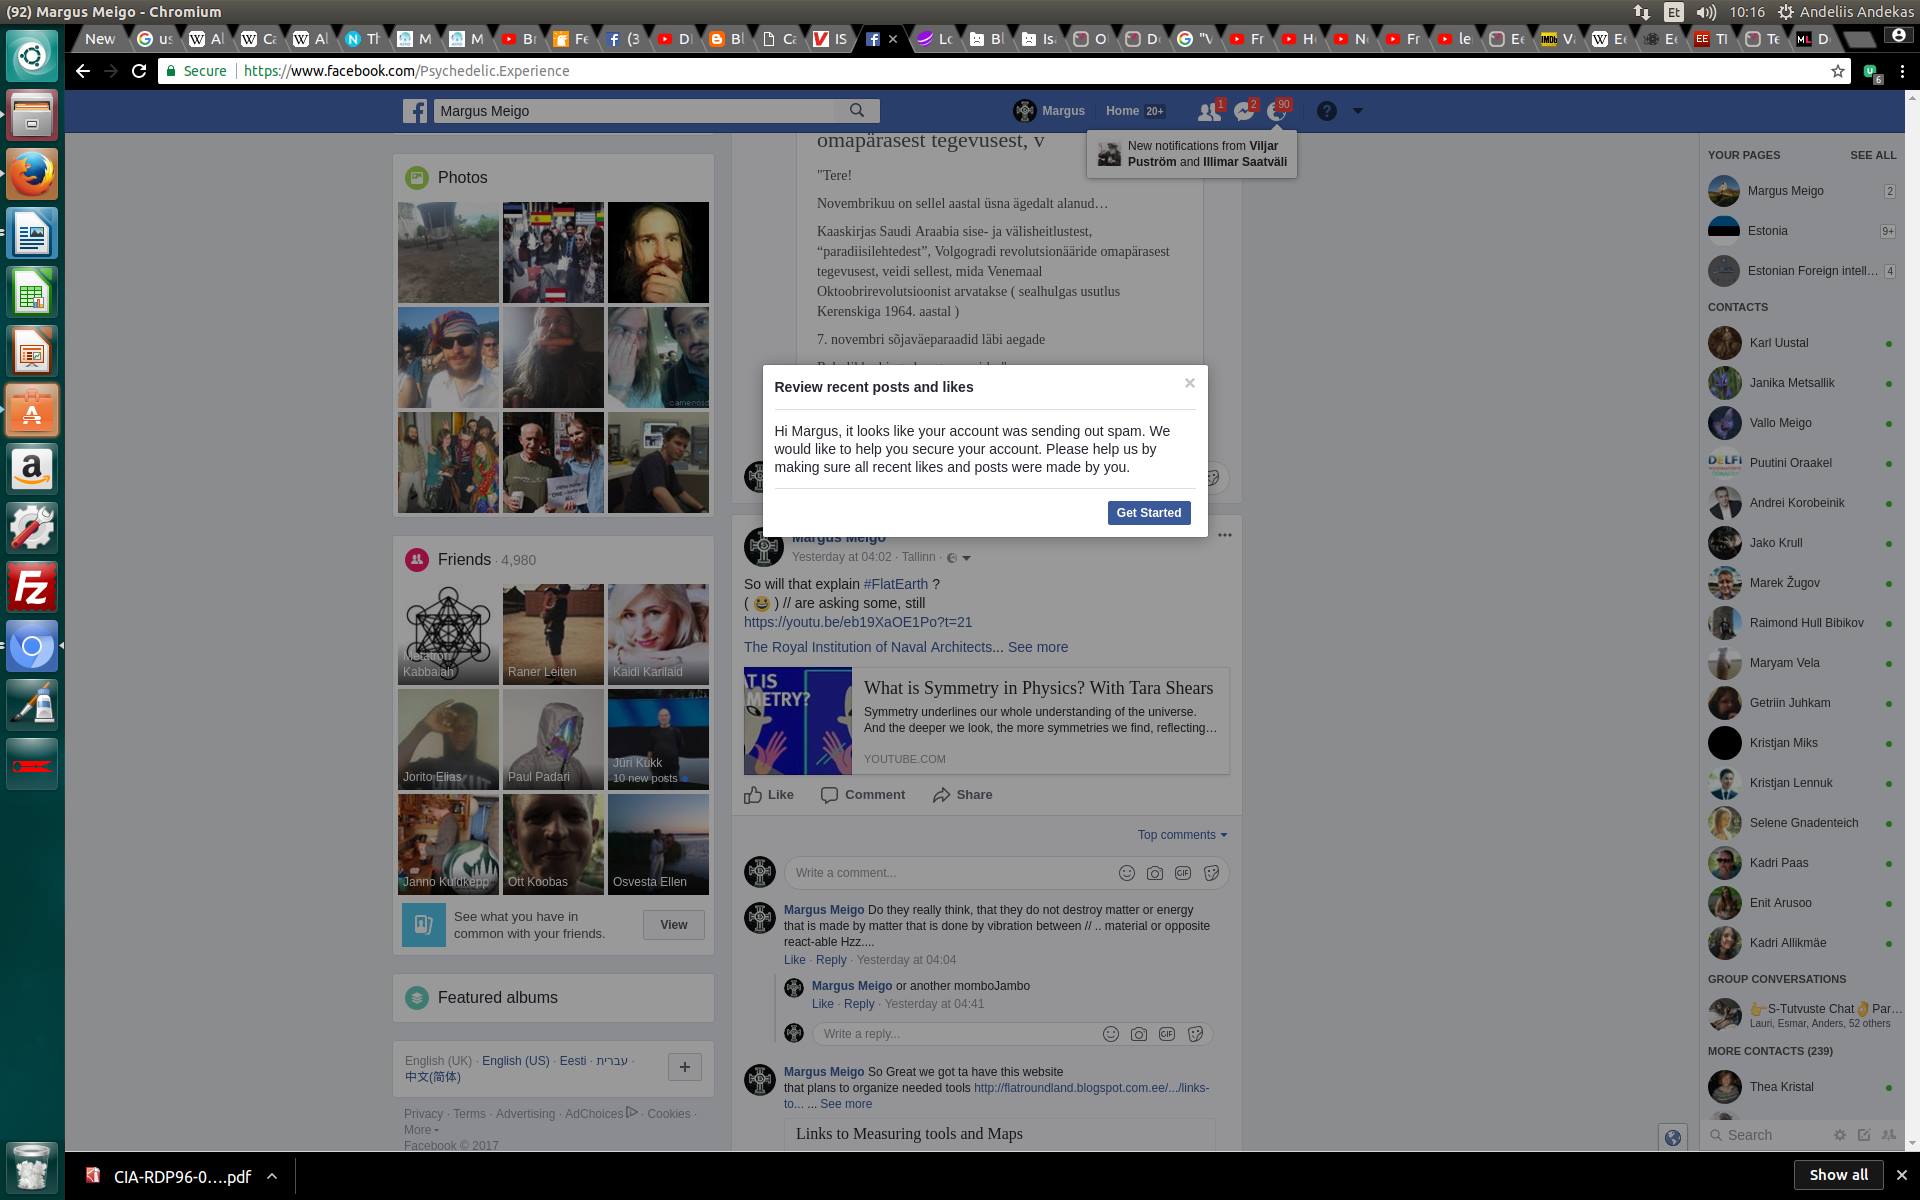The image size is (1920, 1200).
Task: Open the Messenger messages icon
Action: [1243, 112]
